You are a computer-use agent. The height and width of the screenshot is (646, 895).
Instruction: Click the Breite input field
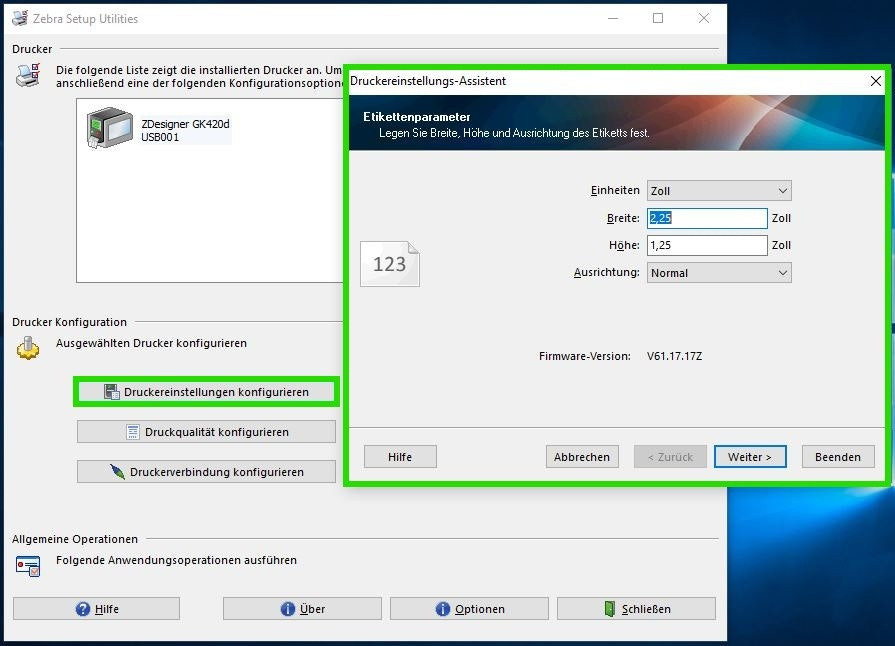[x=707, y=218]
